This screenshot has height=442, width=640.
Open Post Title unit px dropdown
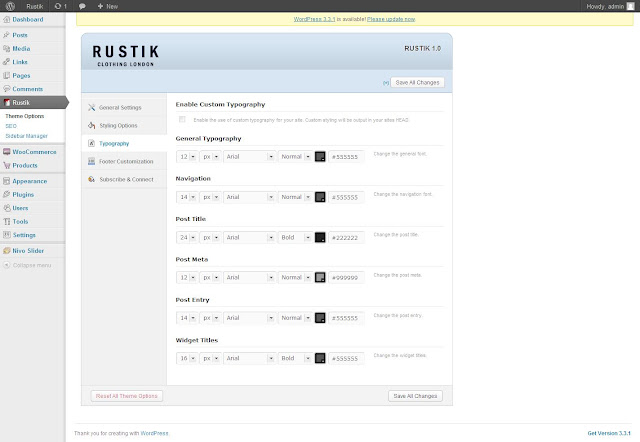(211, 238)
